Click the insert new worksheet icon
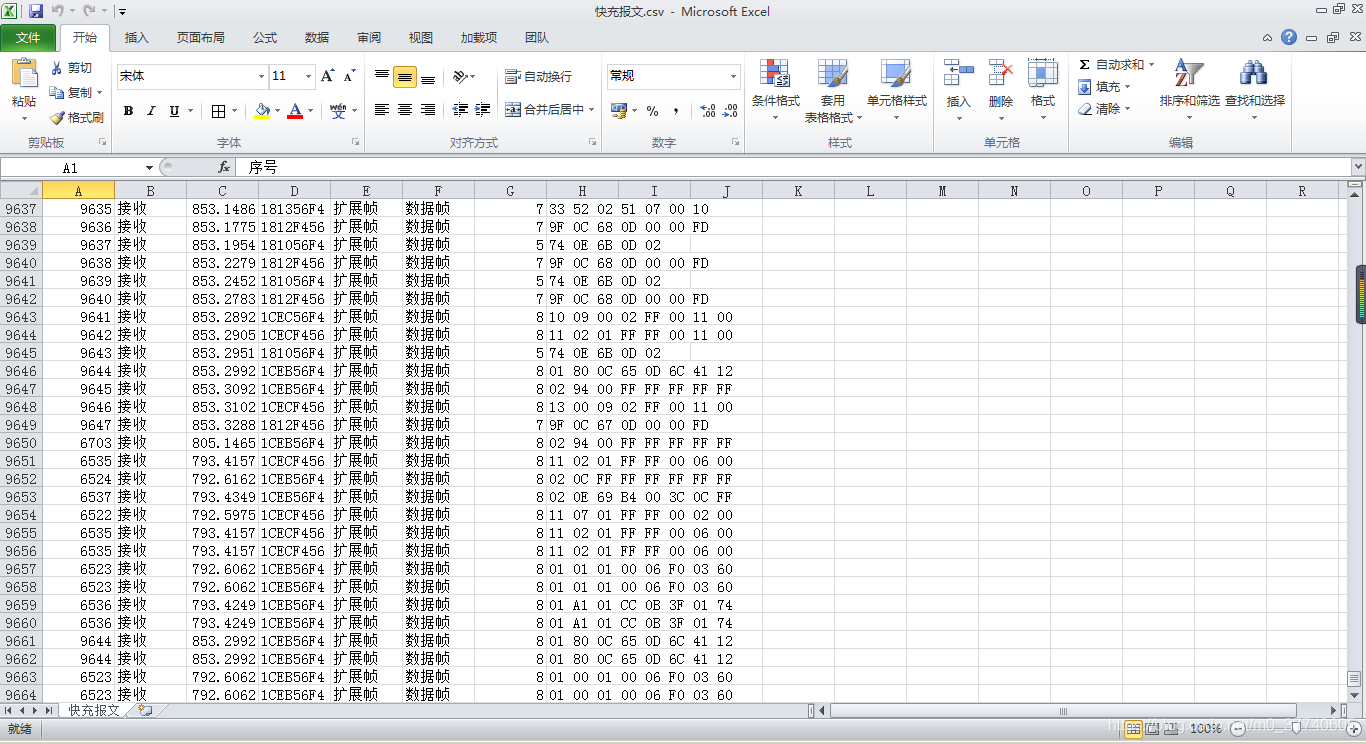The image size is (1366, 744). (x=146, y=710)
